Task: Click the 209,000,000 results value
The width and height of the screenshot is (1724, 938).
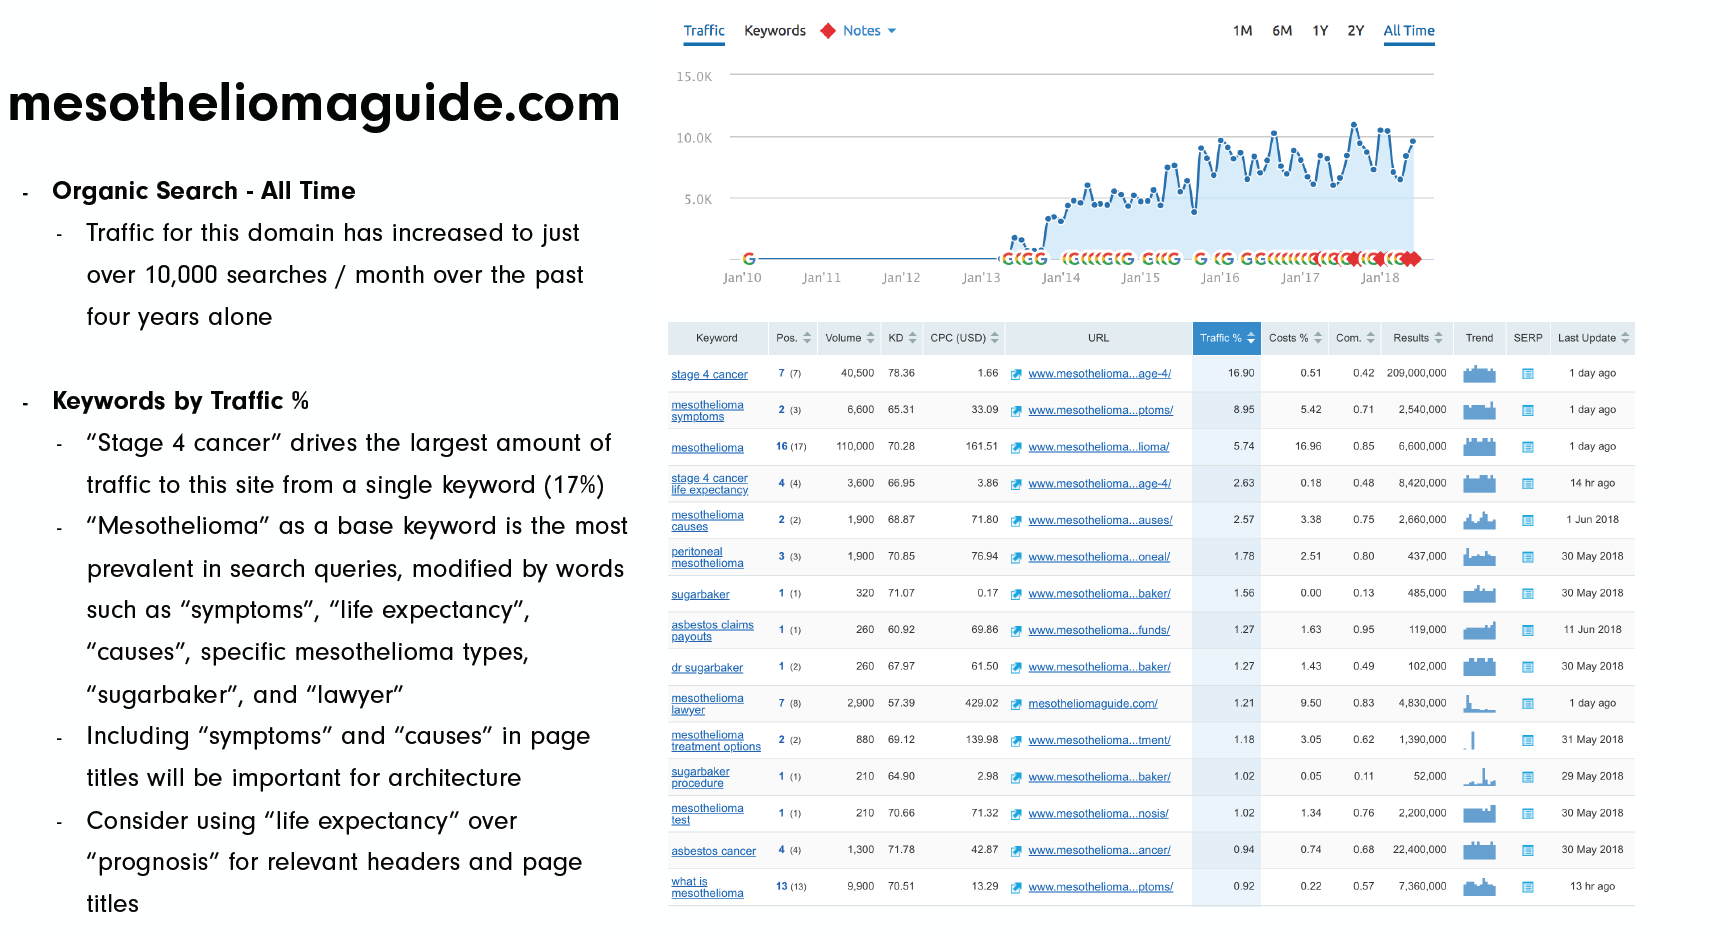Action: point(1416,373)
